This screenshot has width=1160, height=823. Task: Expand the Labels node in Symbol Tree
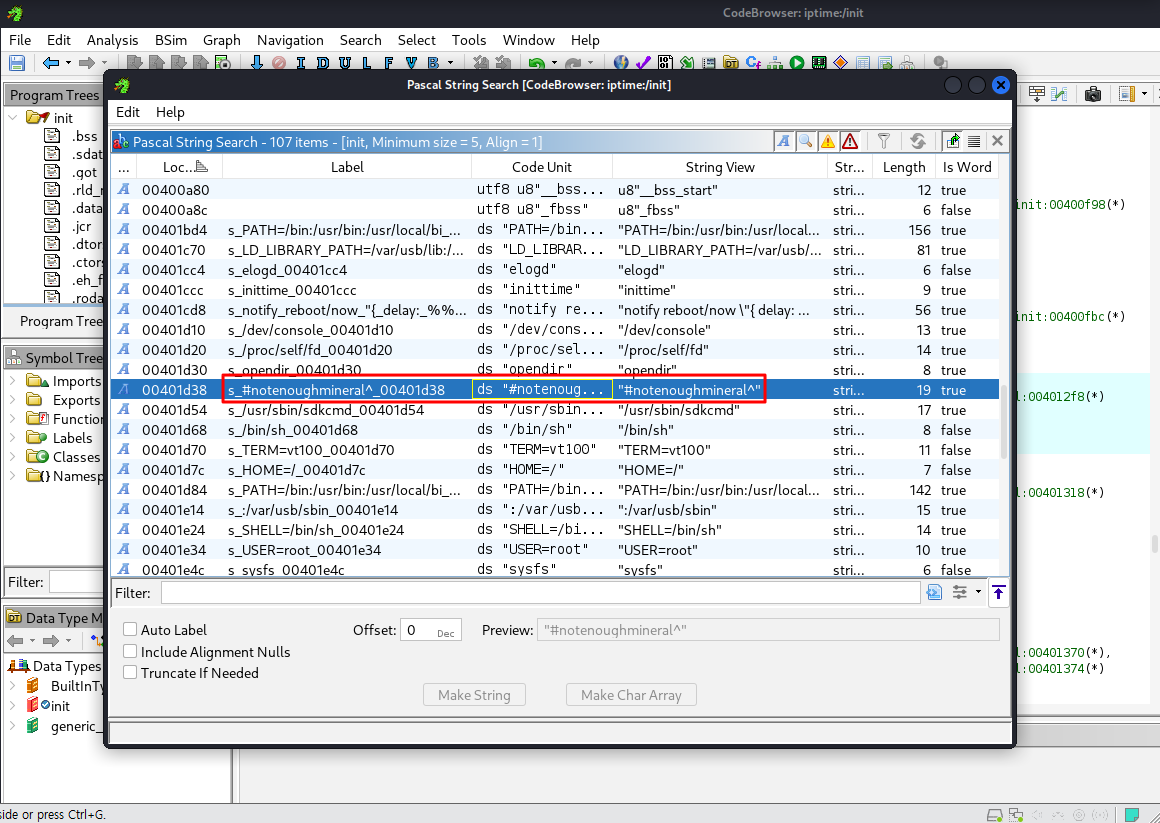13,437
